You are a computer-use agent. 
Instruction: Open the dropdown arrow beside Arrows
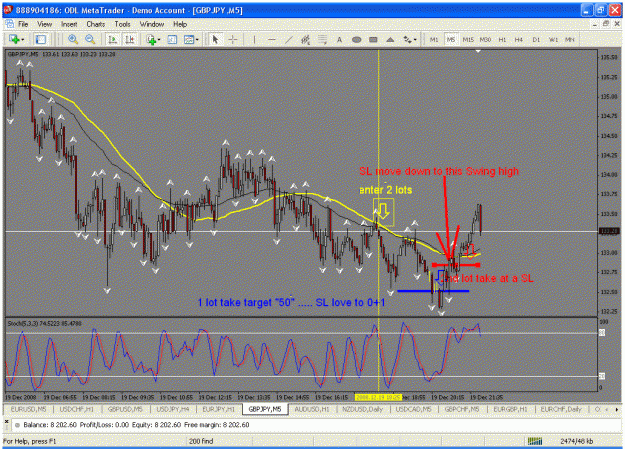(x=415, y=39)
